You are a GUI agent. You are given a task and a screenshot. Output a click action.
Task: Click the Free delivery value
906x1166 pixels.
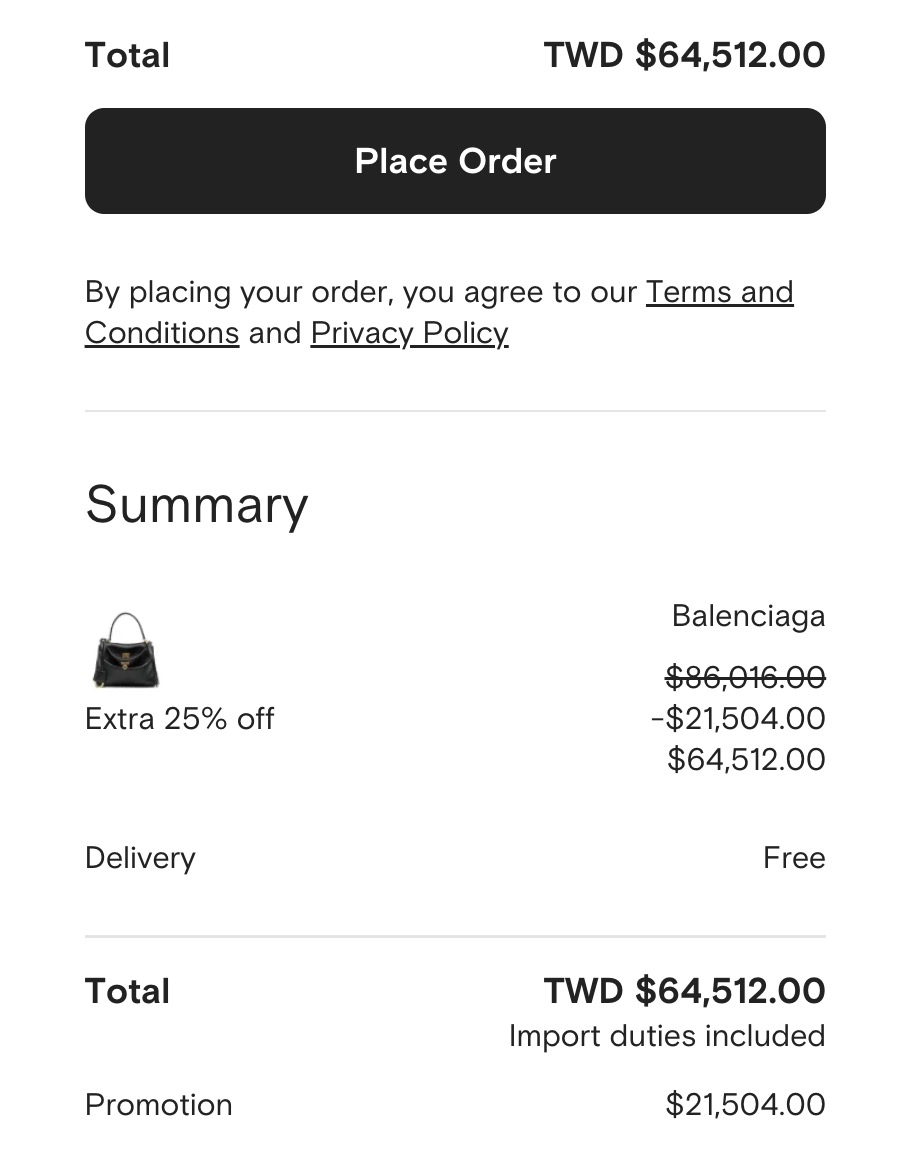(794, 858)
